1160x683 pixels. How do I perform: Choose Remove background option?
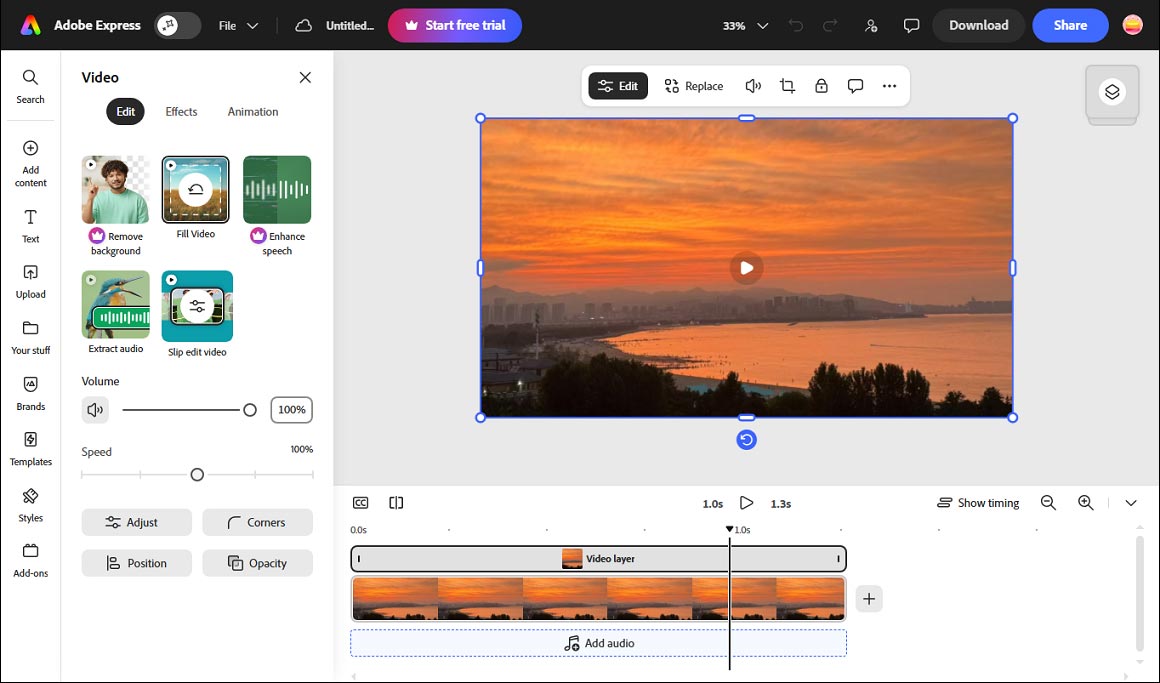coord(115,206)
